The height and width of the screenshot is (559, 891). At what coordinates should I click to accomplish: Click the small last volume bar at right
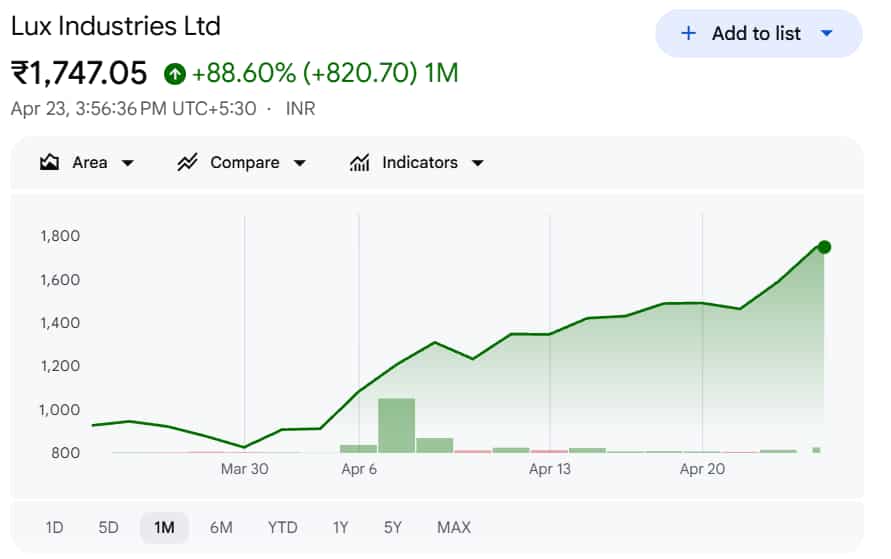(x=817, y=450)
